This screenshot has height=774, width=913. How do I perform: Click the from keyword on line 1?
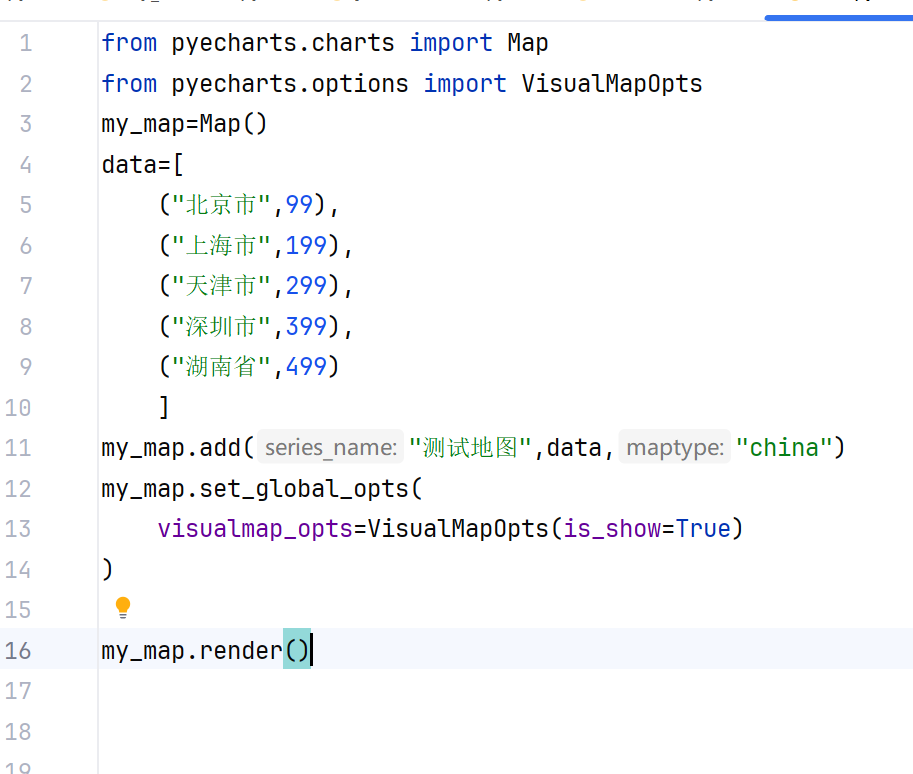129,43
